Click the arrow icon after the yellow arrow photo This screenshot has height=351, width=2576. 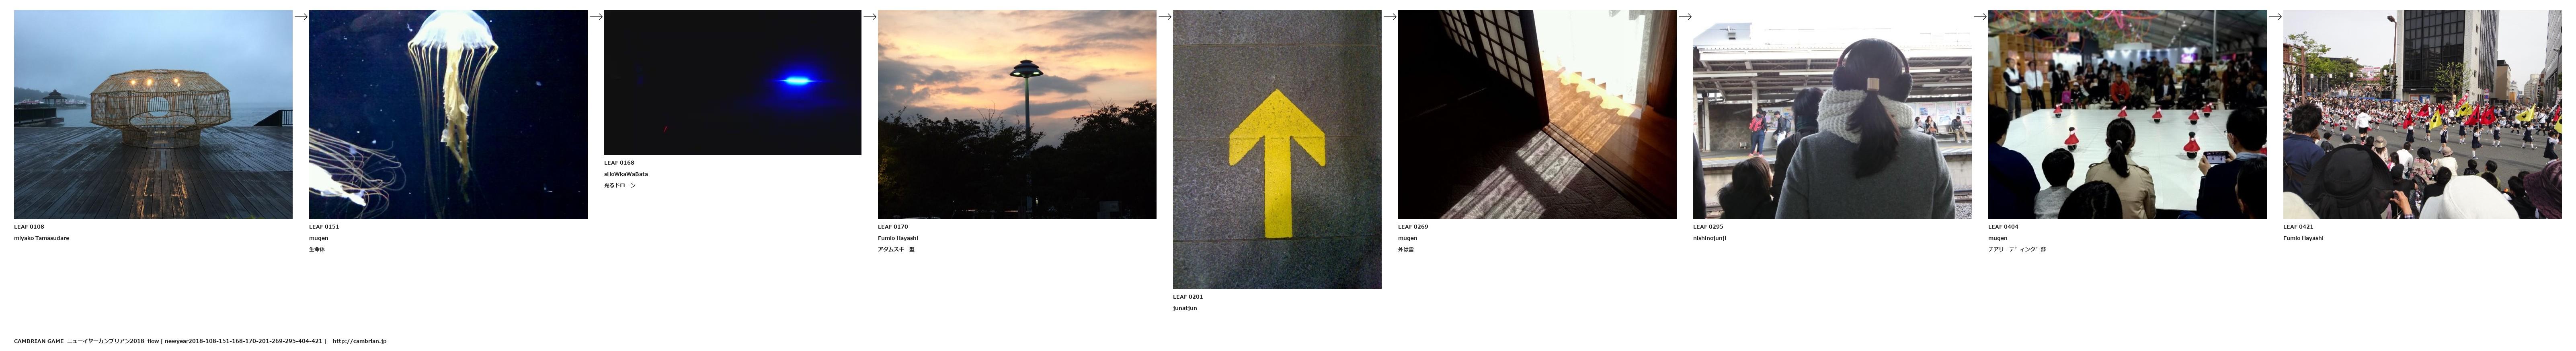point(1390,16)
